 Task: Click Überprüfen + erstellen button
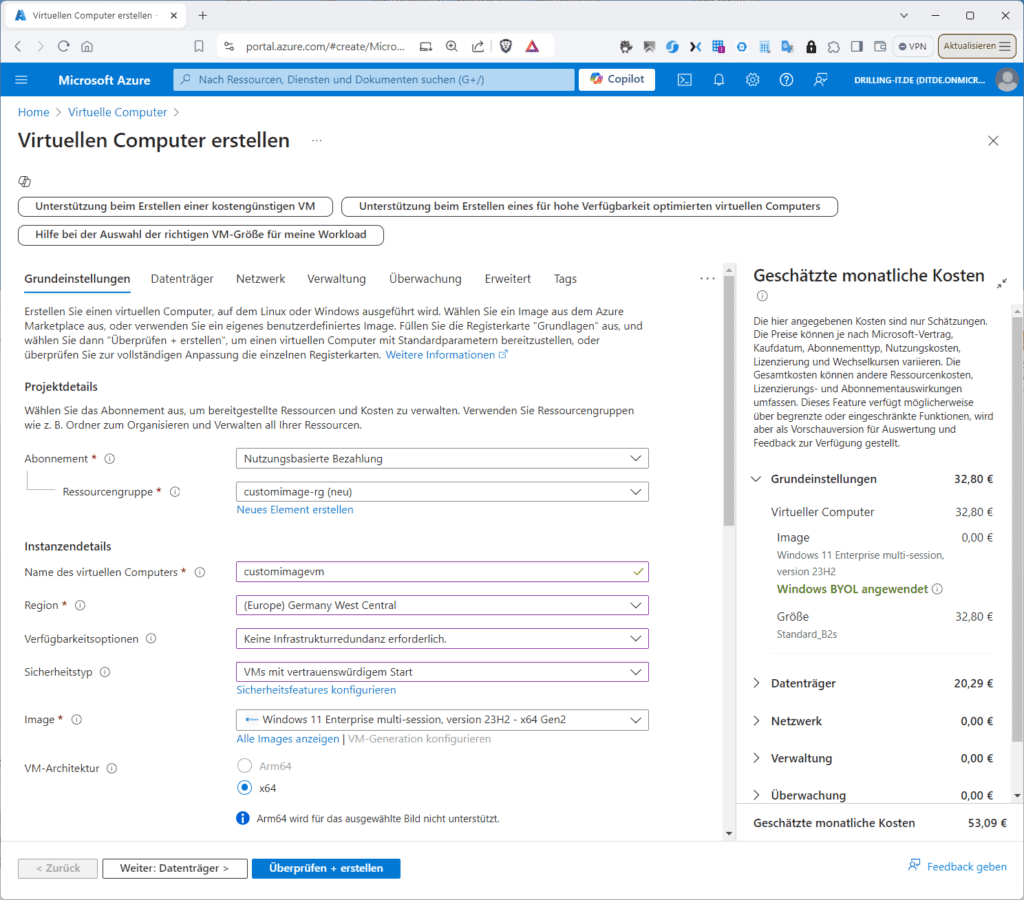coord(326,869)
